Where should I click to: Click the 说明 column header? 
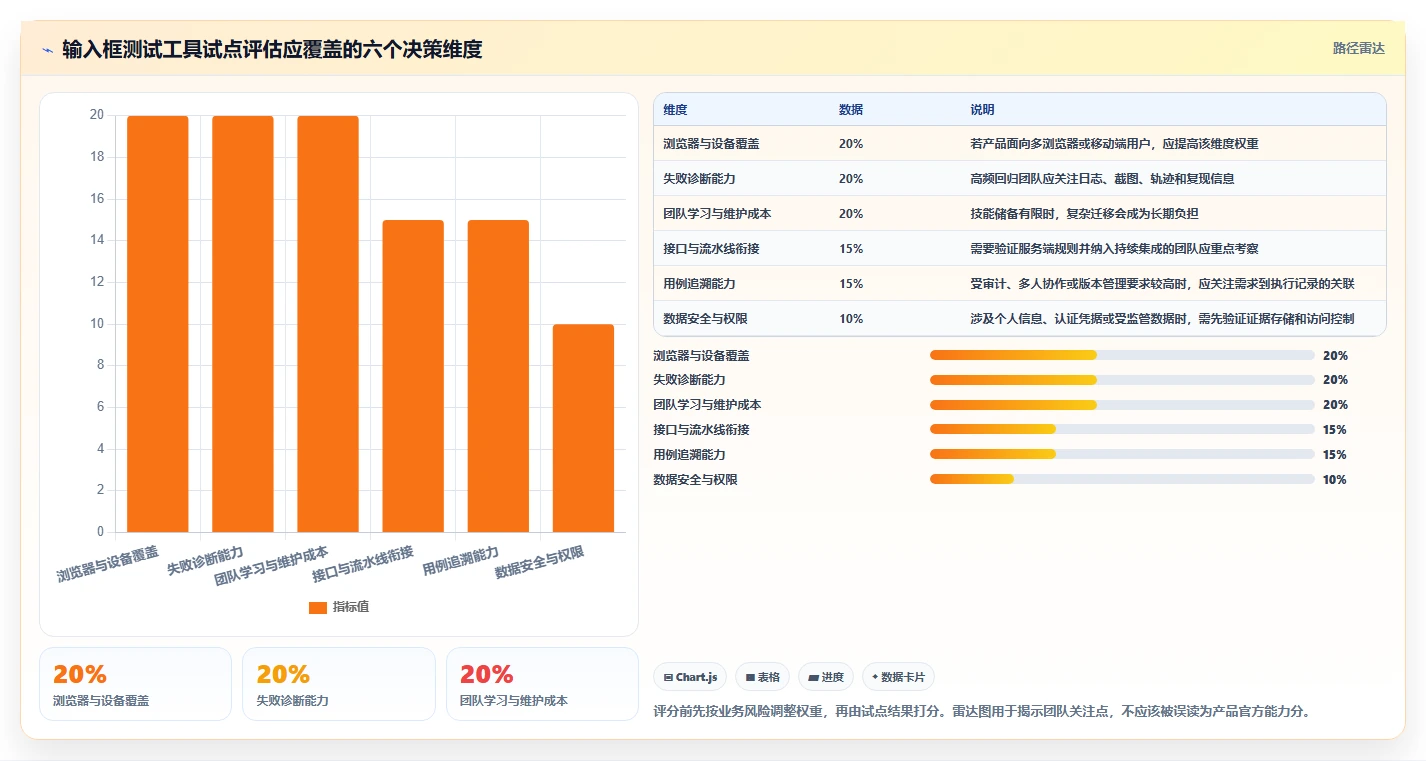982,110
